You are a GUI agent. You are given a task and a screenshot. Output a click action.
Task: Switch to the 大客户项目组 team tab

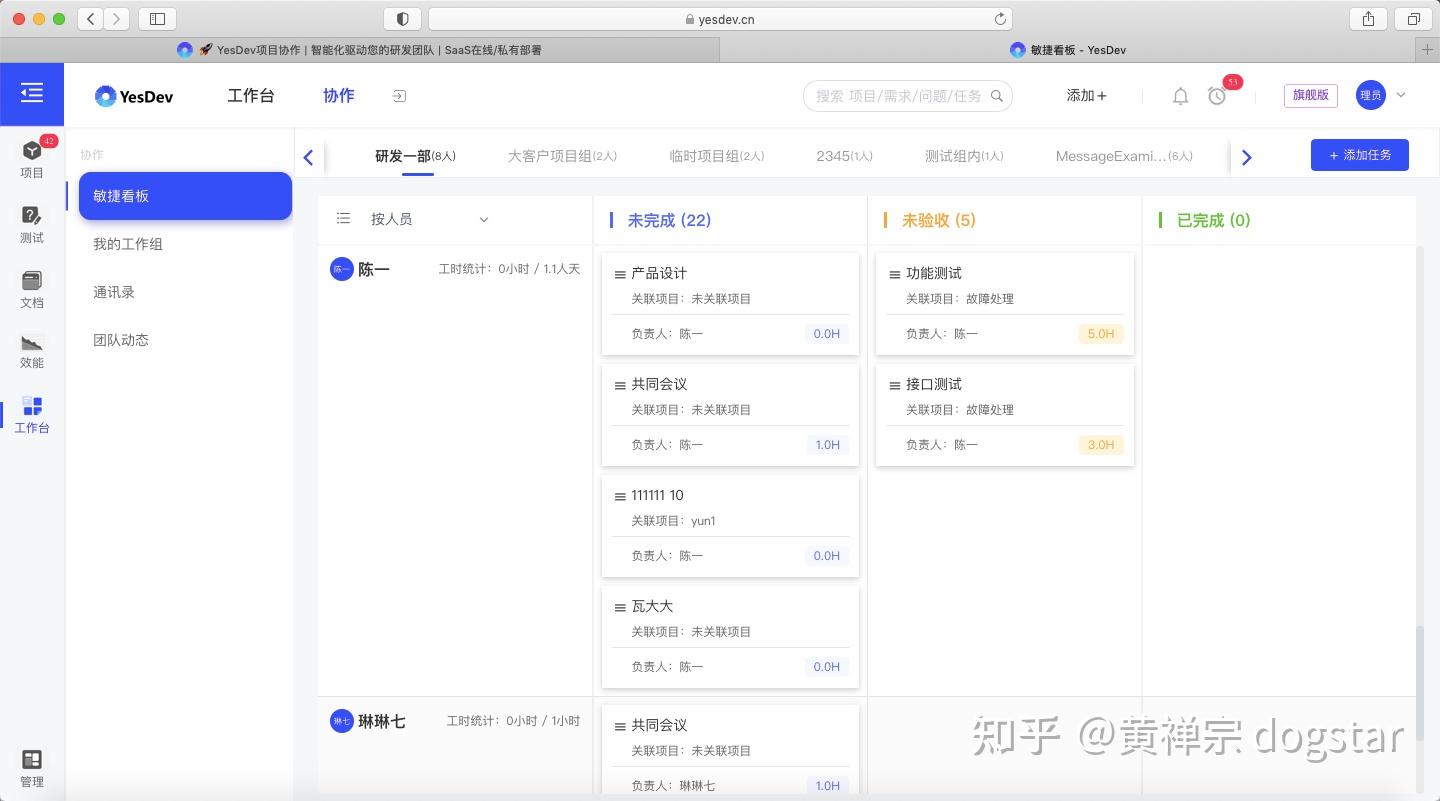coord(562,156)
